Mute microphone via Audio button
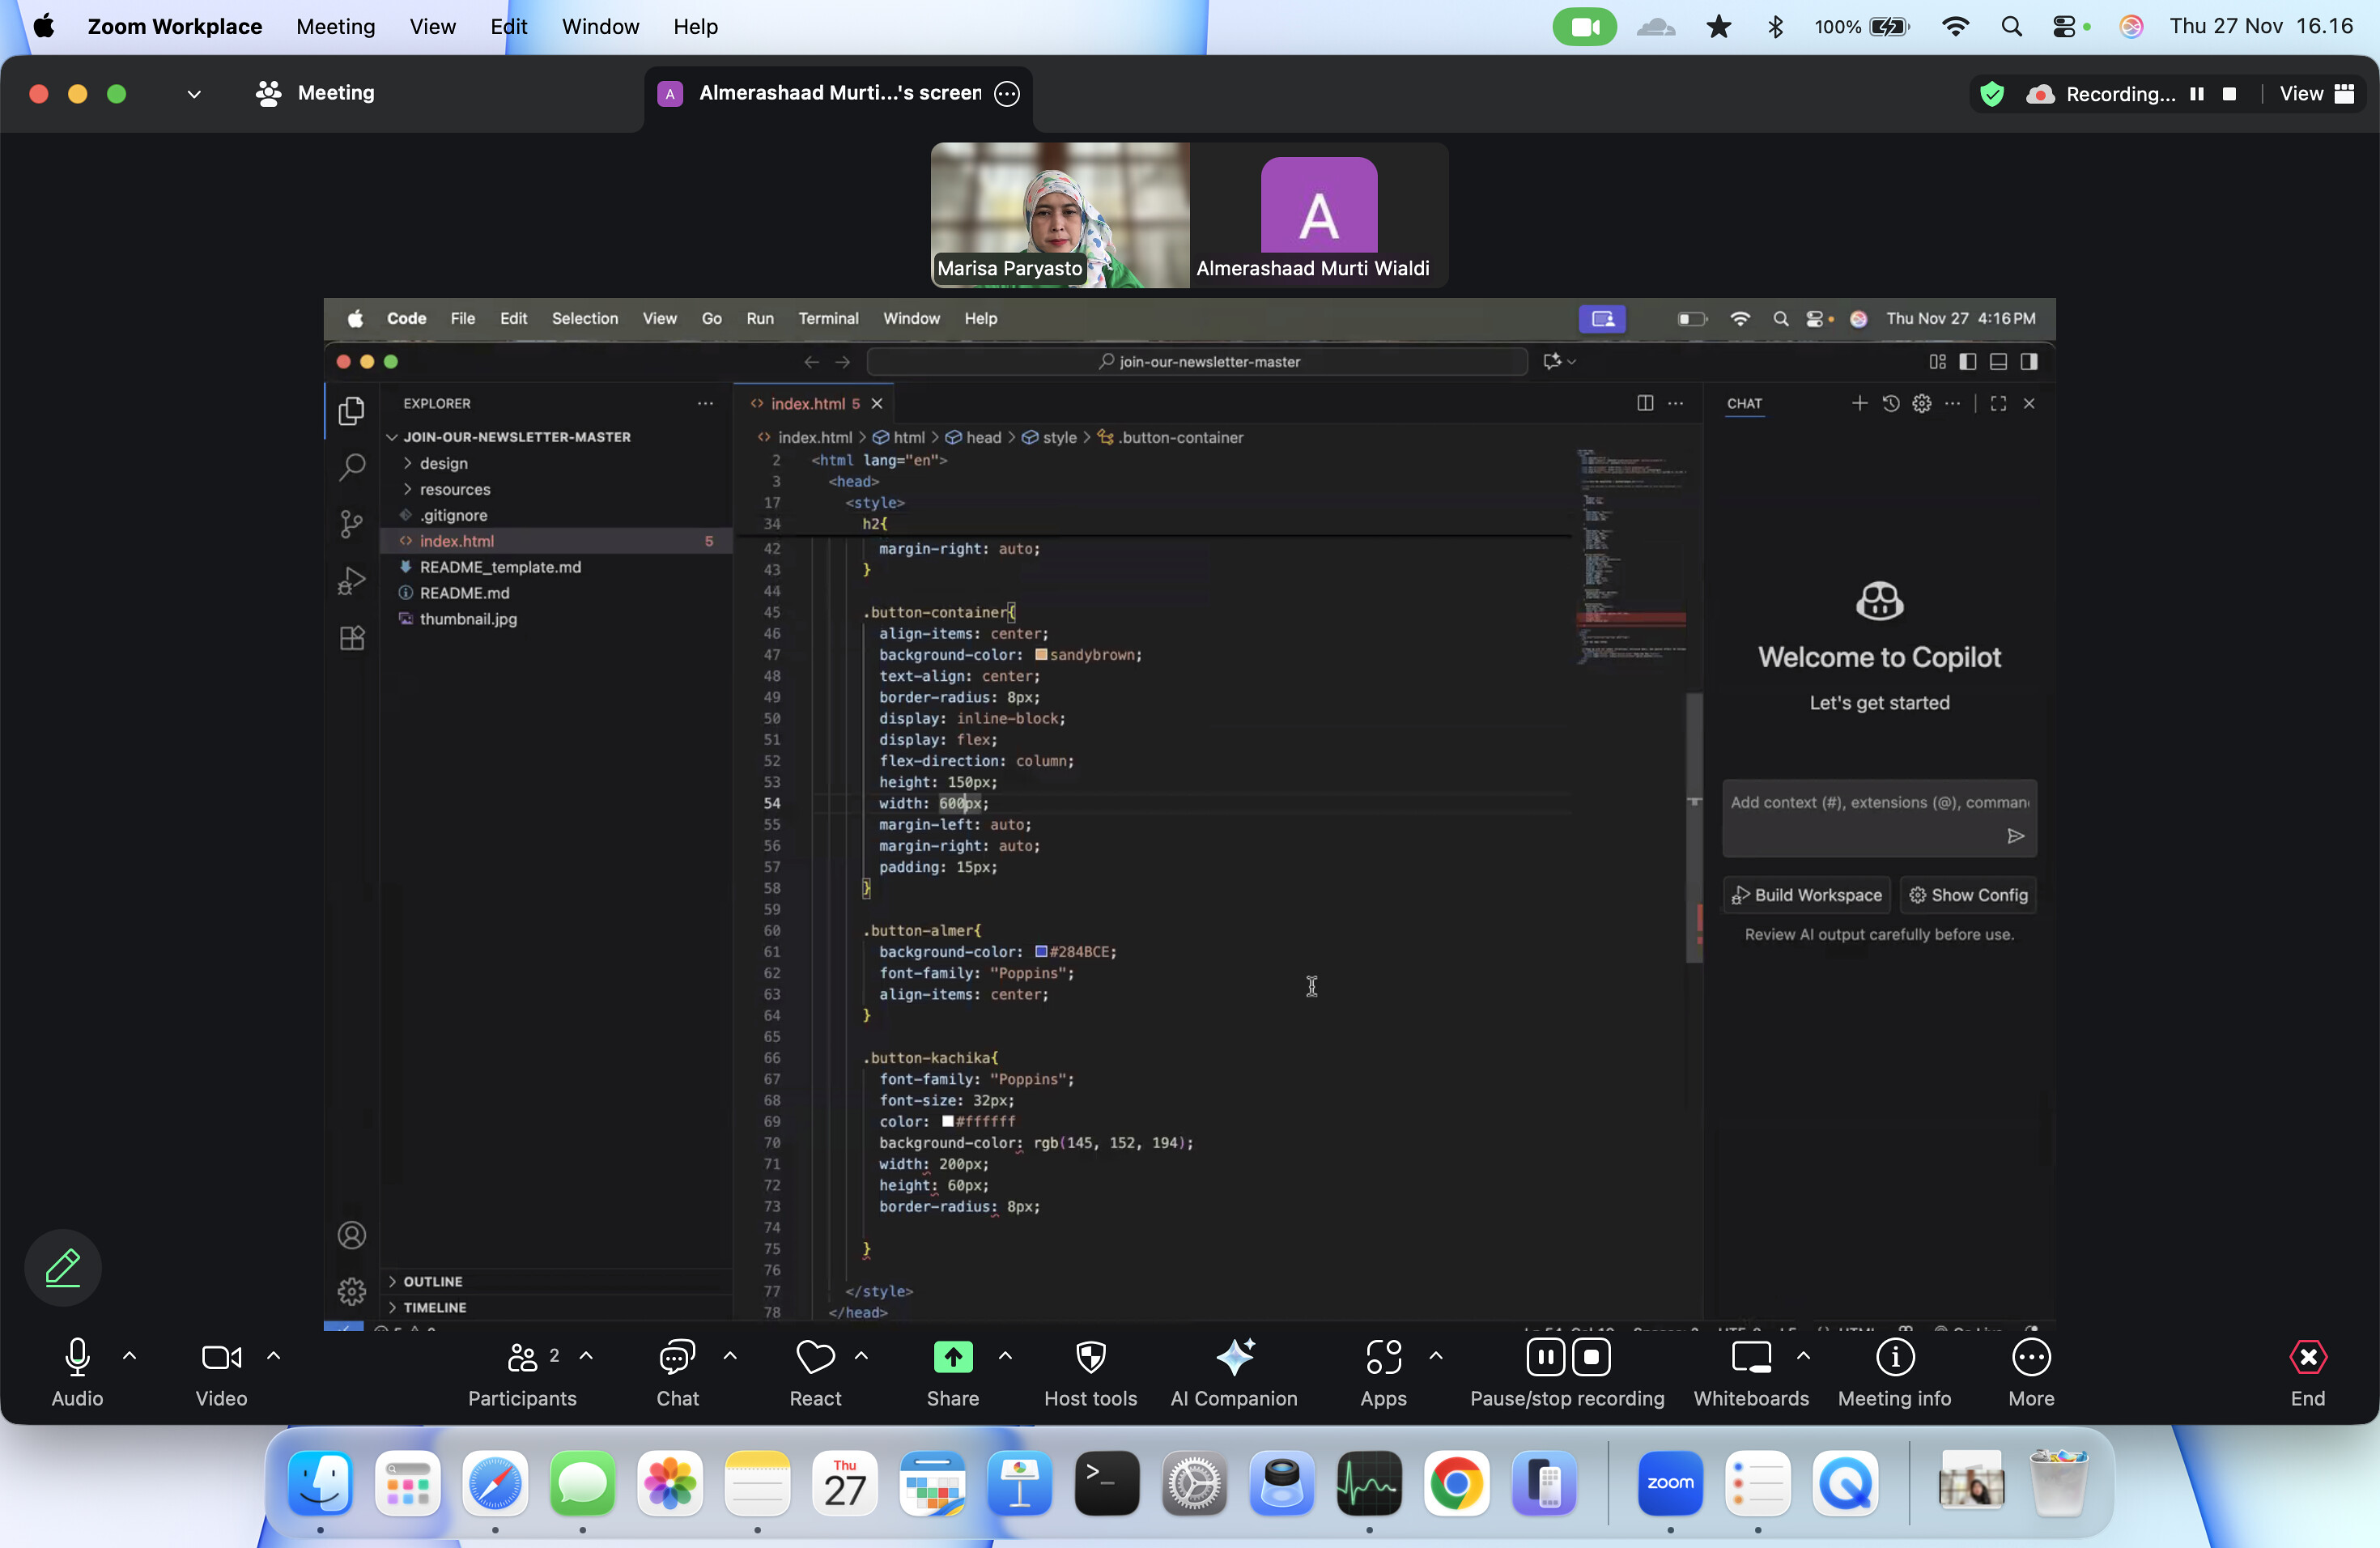 (77, 1358)
